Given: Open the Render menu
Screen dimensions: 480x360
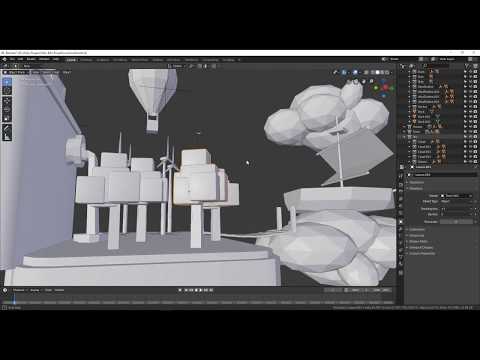Looking at the screenshot, I should (x=31, y=59).
